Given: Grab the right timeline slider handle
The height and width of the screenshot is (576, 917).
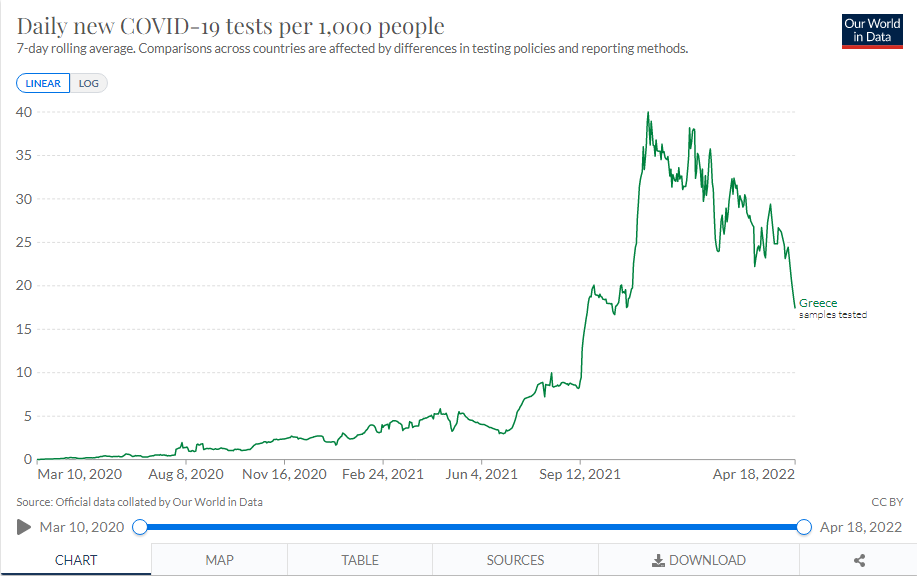Looking at the screenshot, I should tap(804, 527).
